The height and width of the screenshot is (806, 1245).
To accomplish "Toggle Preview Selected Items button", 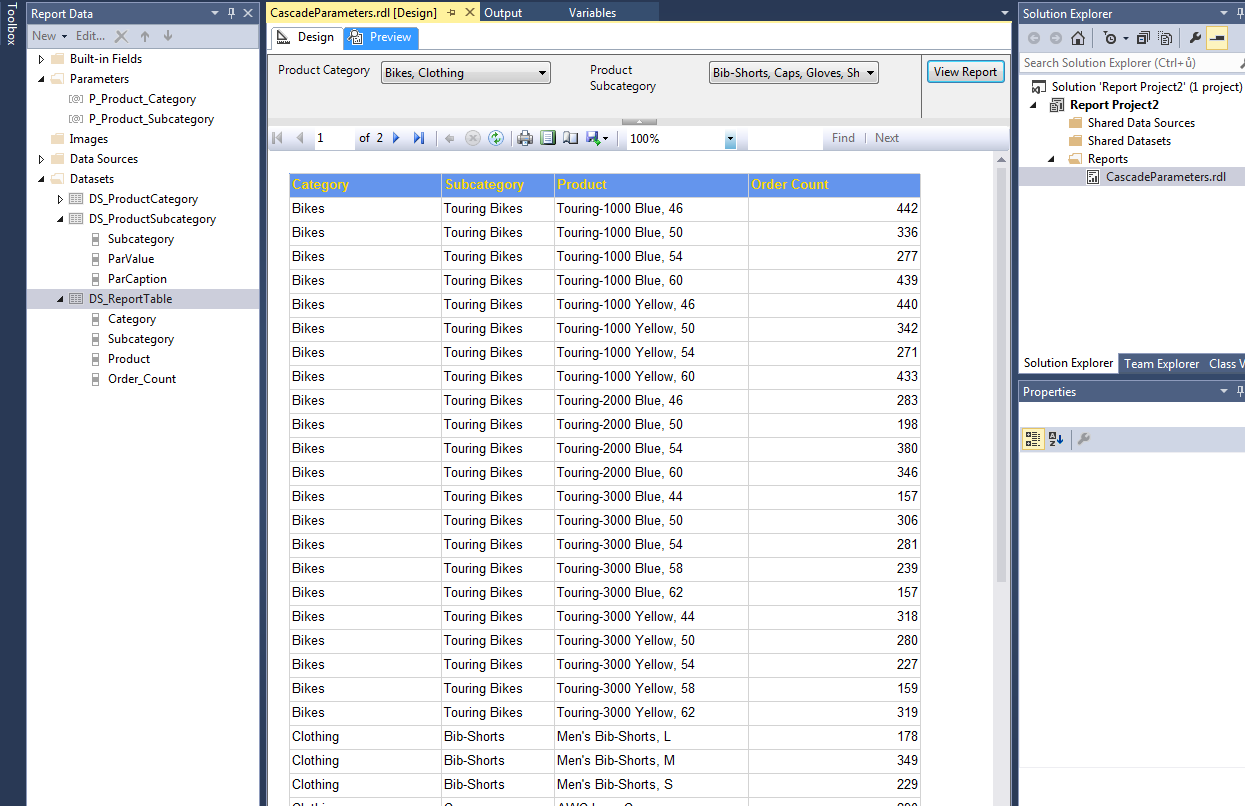I will pyautogui.click(x=1217, y=38).
